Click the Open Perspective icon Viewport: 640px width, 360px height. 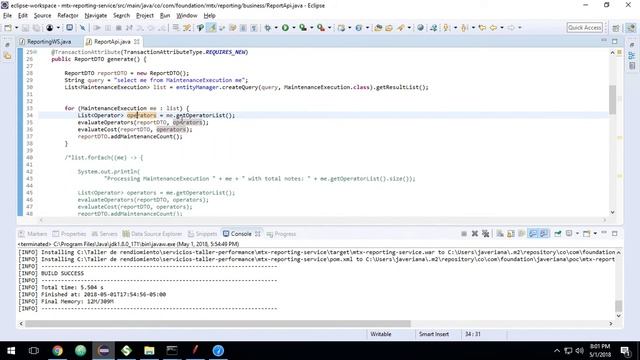click(x=616, y=28)
